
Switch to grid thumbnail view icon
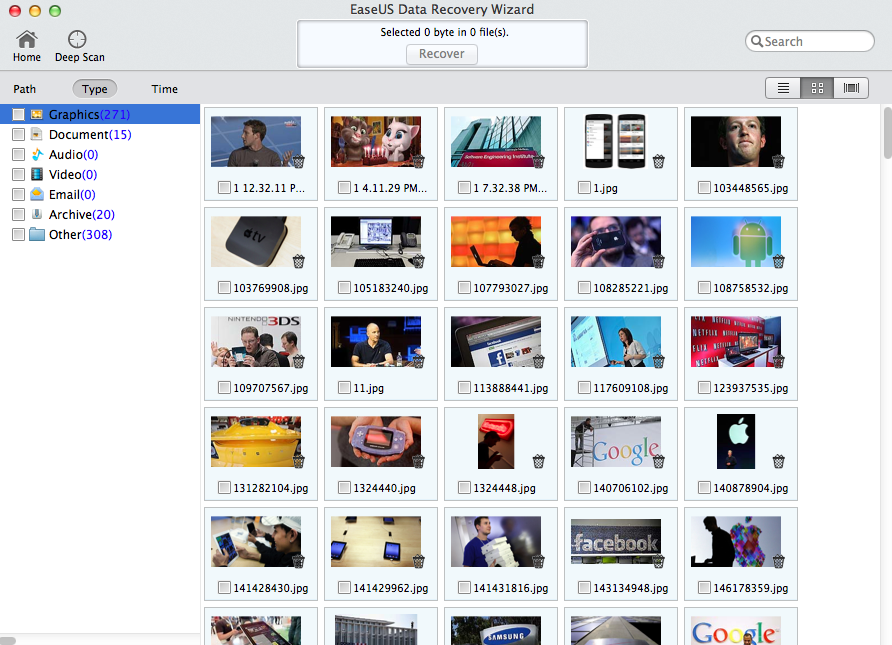(x=817, y=88)
